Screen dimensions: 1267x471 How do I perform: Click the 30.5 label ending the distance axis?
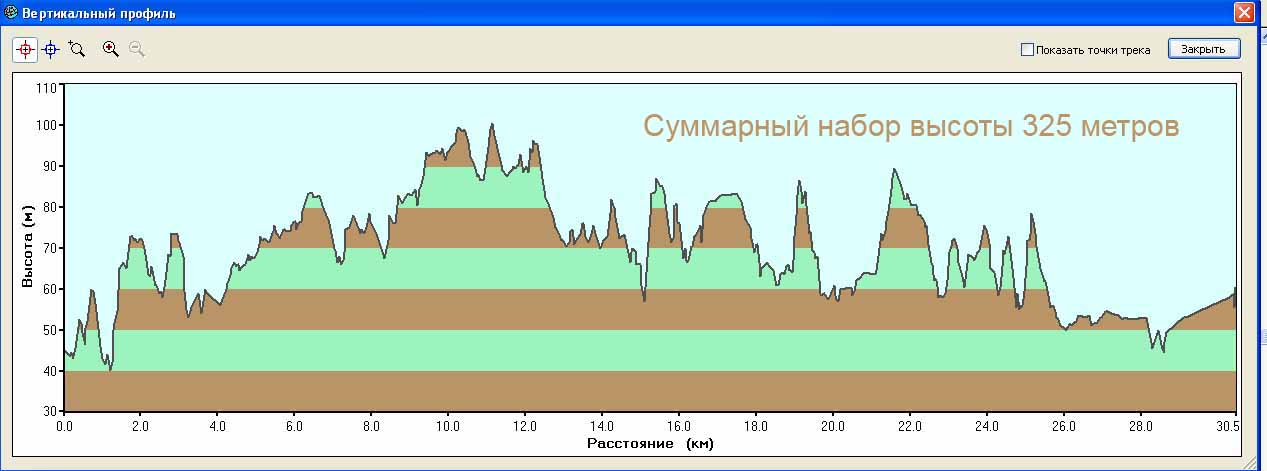pos(1235,424)
